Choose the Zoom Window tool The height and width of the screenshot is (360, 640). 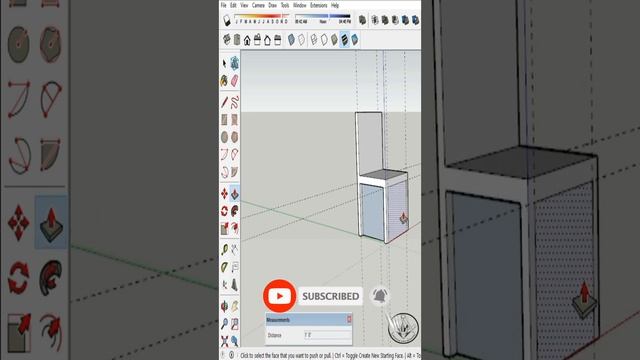pos(235,324)
